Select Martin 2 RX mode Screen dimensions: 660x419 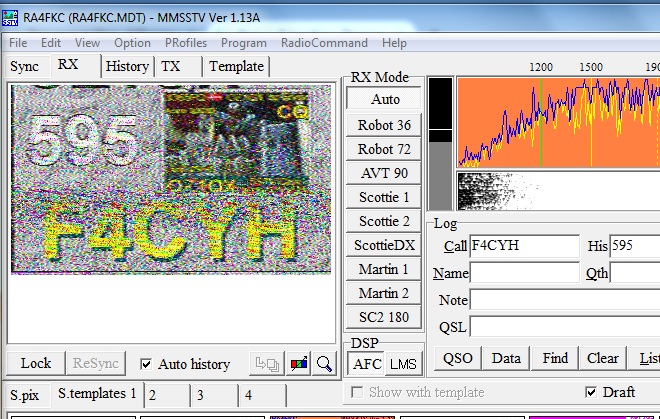coord(385,293)
